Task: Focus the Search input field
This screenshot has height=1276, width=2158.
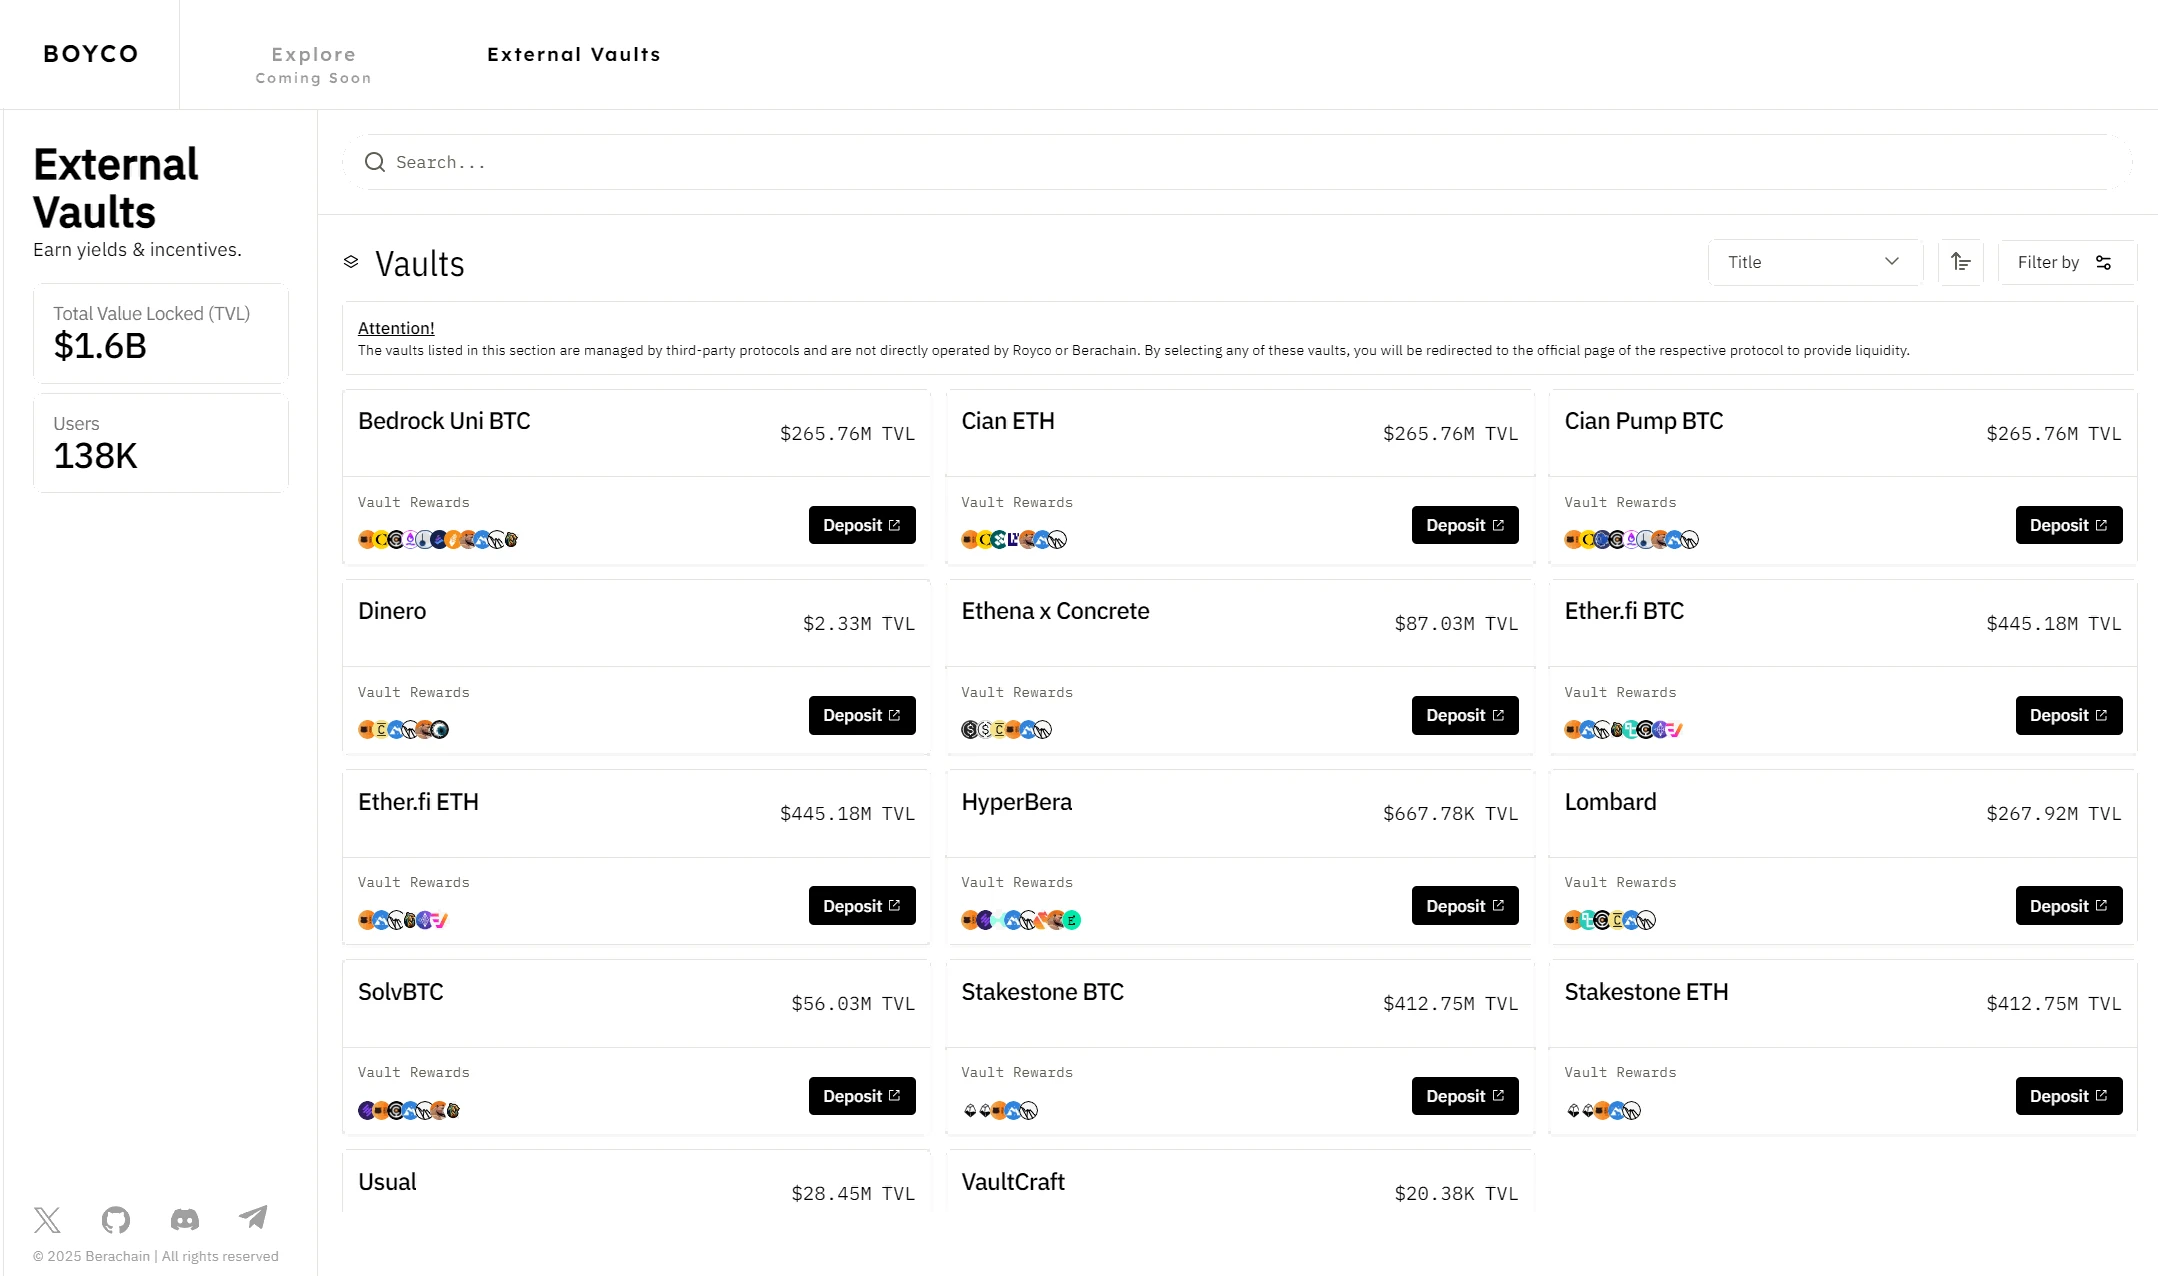Action: click(1237, 162)
